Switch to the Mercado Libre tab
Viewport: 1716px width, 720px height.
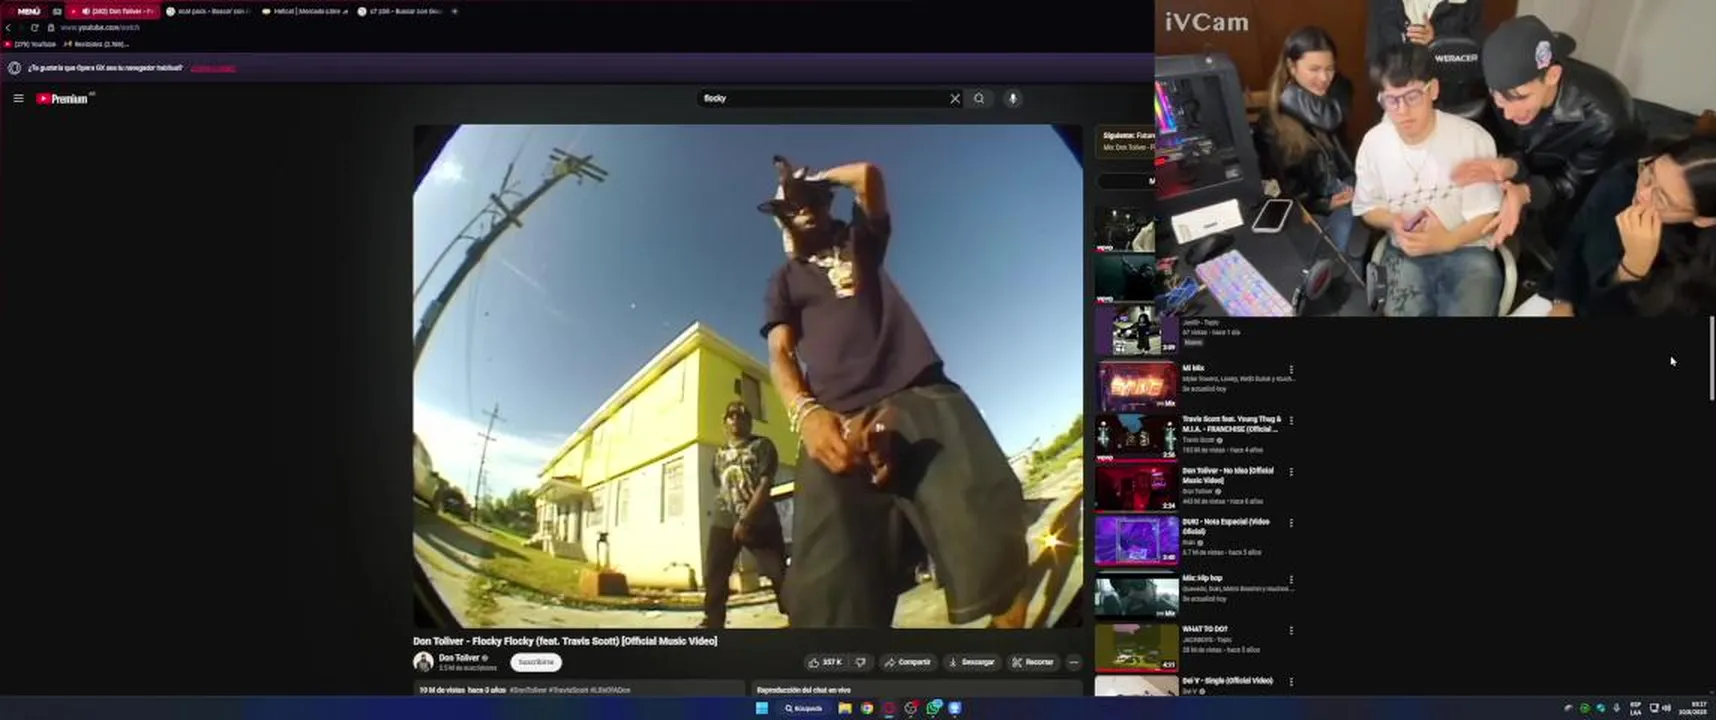point(304,11)
